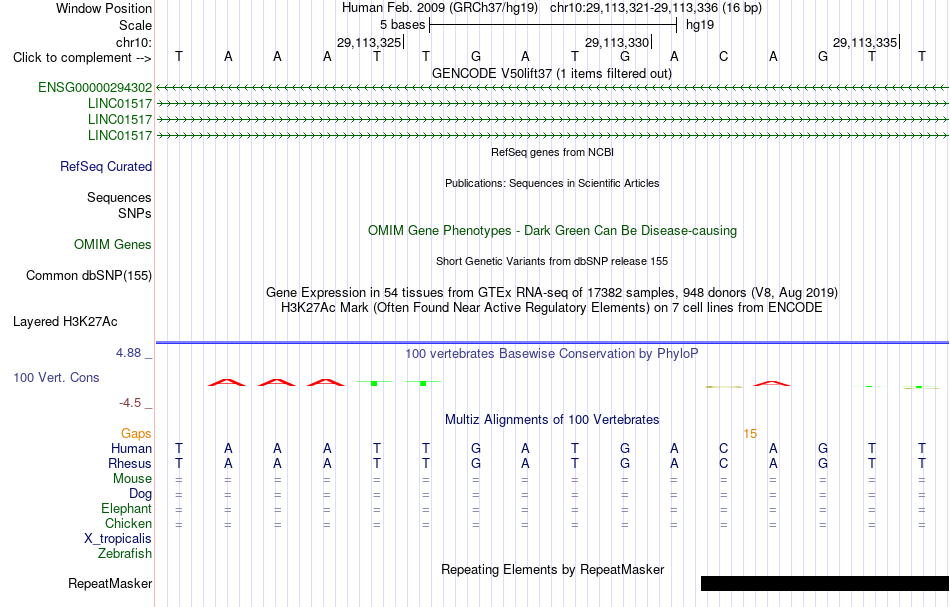Click the GENCODE V50lift37 track title
The height and width of the screenshot is (607, 950).
click(x=552, y=73)
